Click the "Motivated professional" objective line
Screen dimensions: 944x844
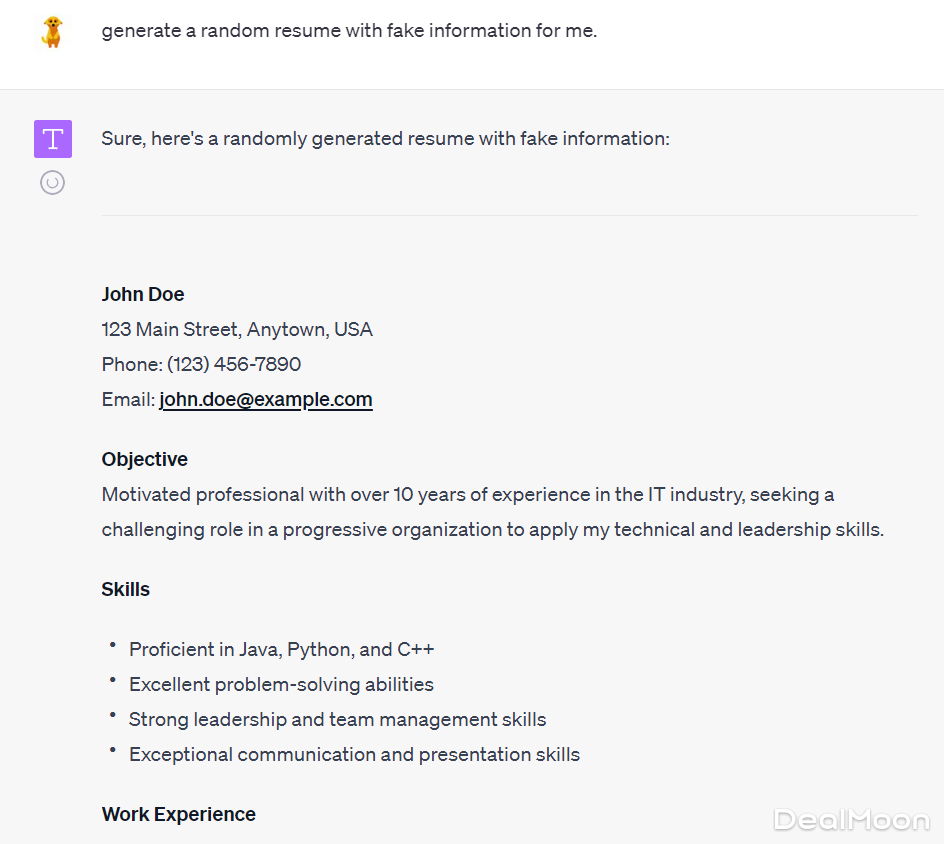click(467, 494)
